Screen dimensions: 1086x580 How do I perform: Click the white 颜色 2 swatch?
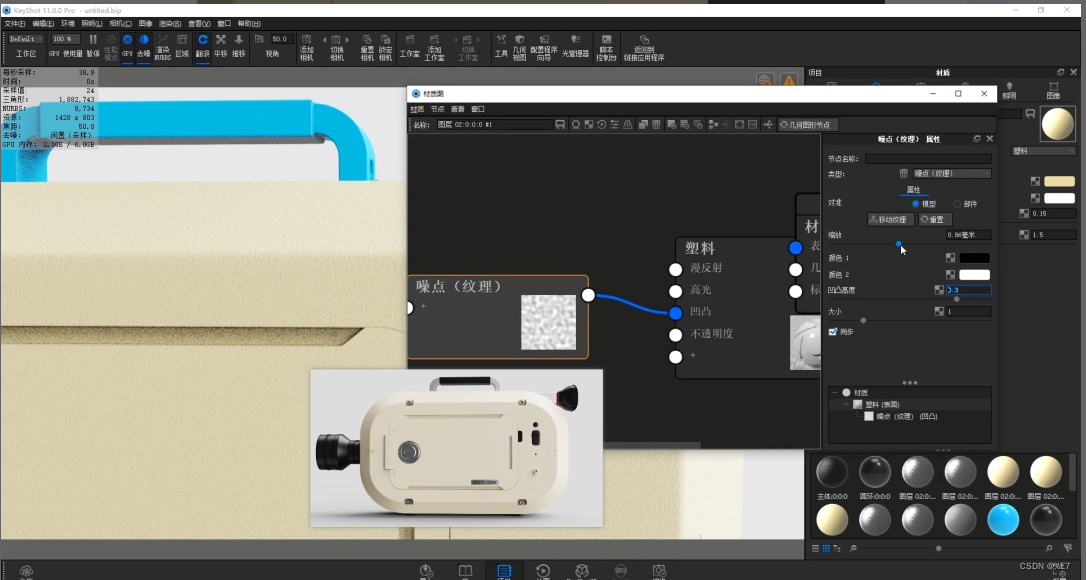pos(974,274)
